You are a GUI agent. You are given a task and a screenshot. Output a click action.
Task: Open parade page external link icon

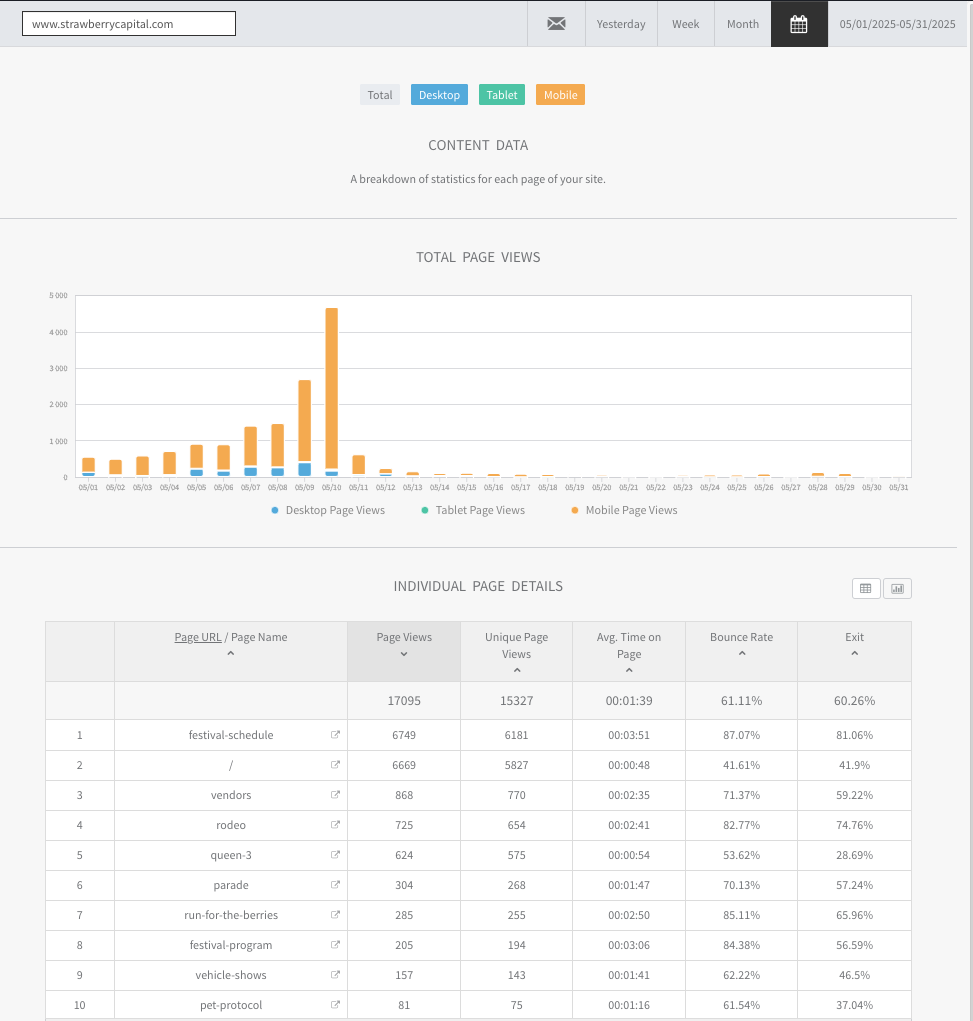point(335,884)
